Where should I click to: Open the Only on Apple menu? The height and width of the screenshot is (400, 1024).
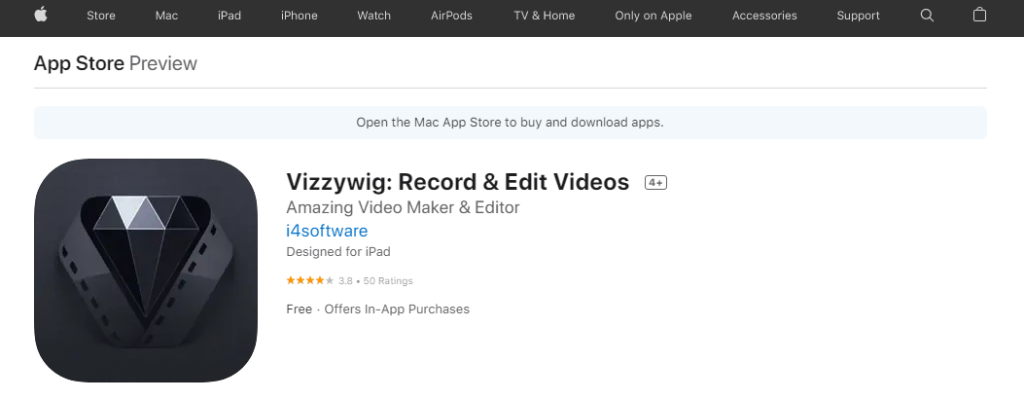click(653, 16)
